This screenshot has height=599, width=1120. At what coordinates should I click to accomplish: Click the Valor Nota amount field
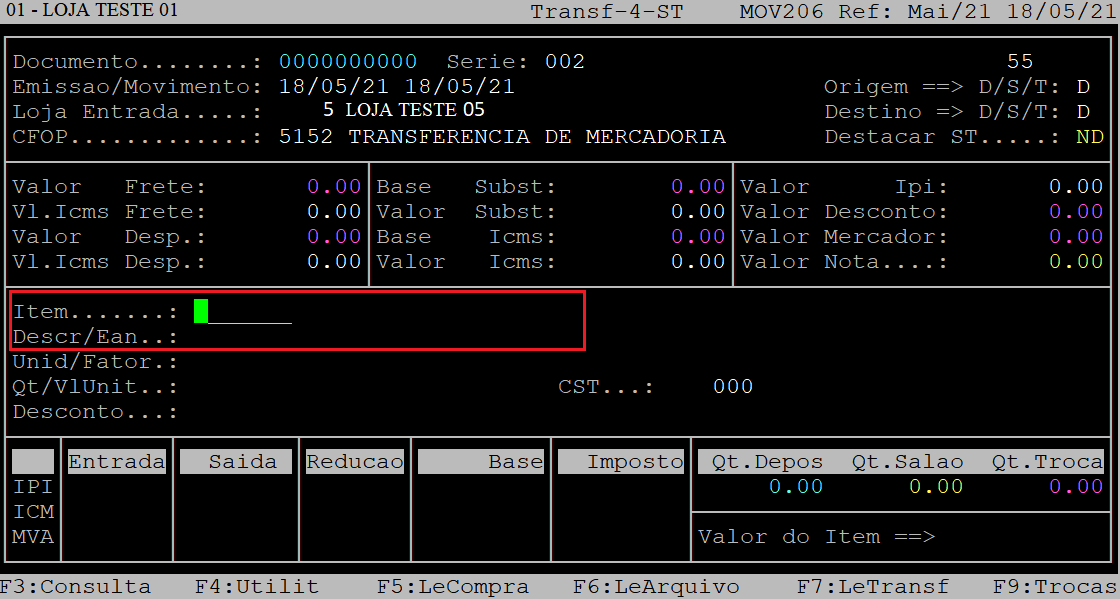(x=1075, y=262)
